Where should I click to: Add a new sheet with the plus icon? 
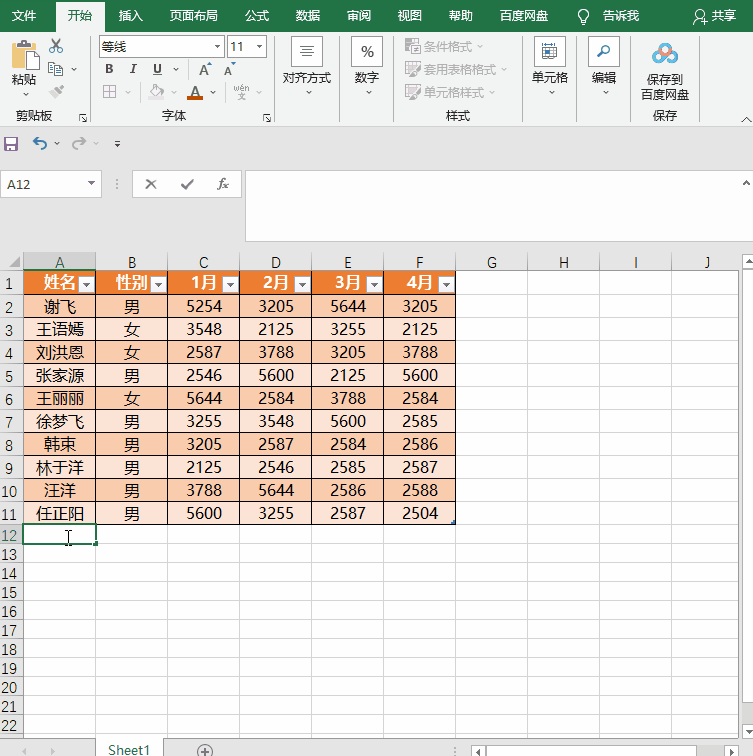(x=205, y=750)
